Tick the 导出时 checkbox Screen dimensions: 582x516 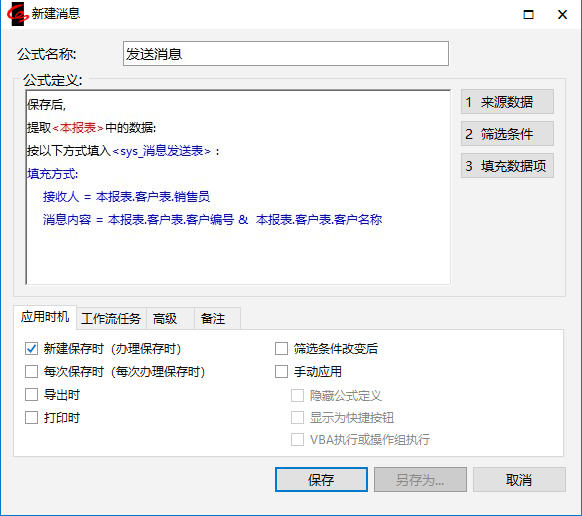pos(31,395)
